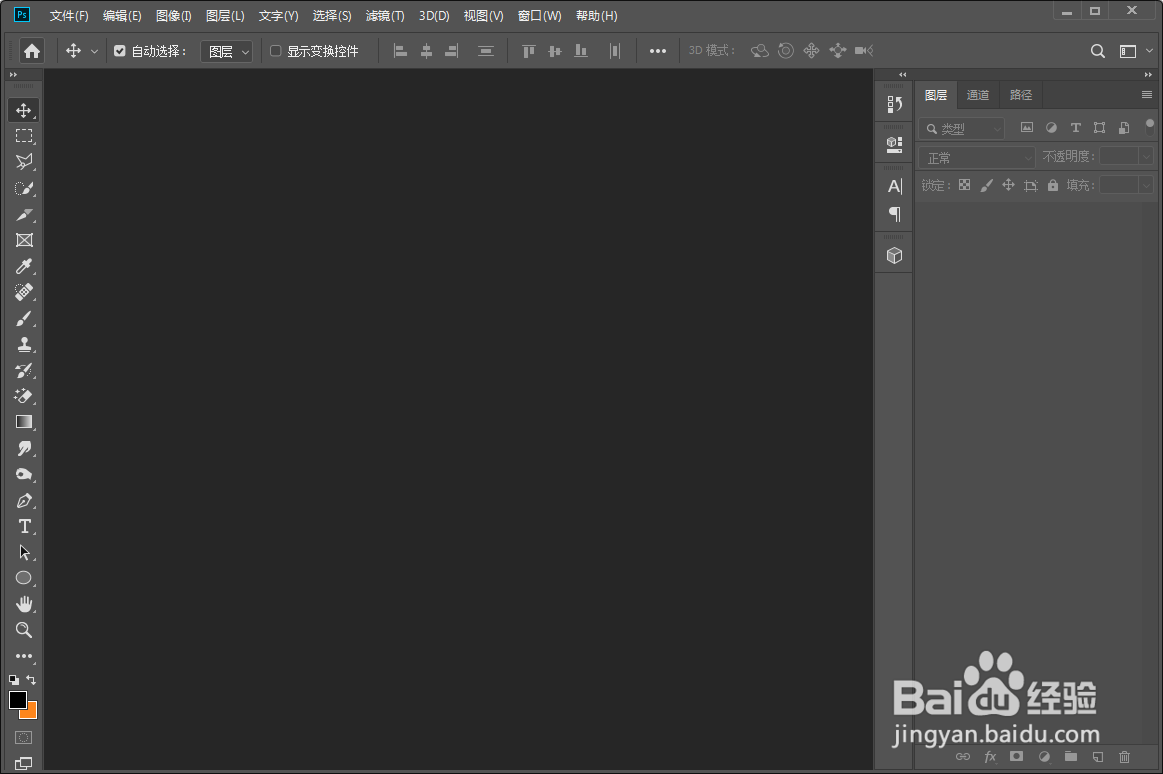Select the Brush tool
Viewport: 1163px width, 774px height.
coord(24,319)
